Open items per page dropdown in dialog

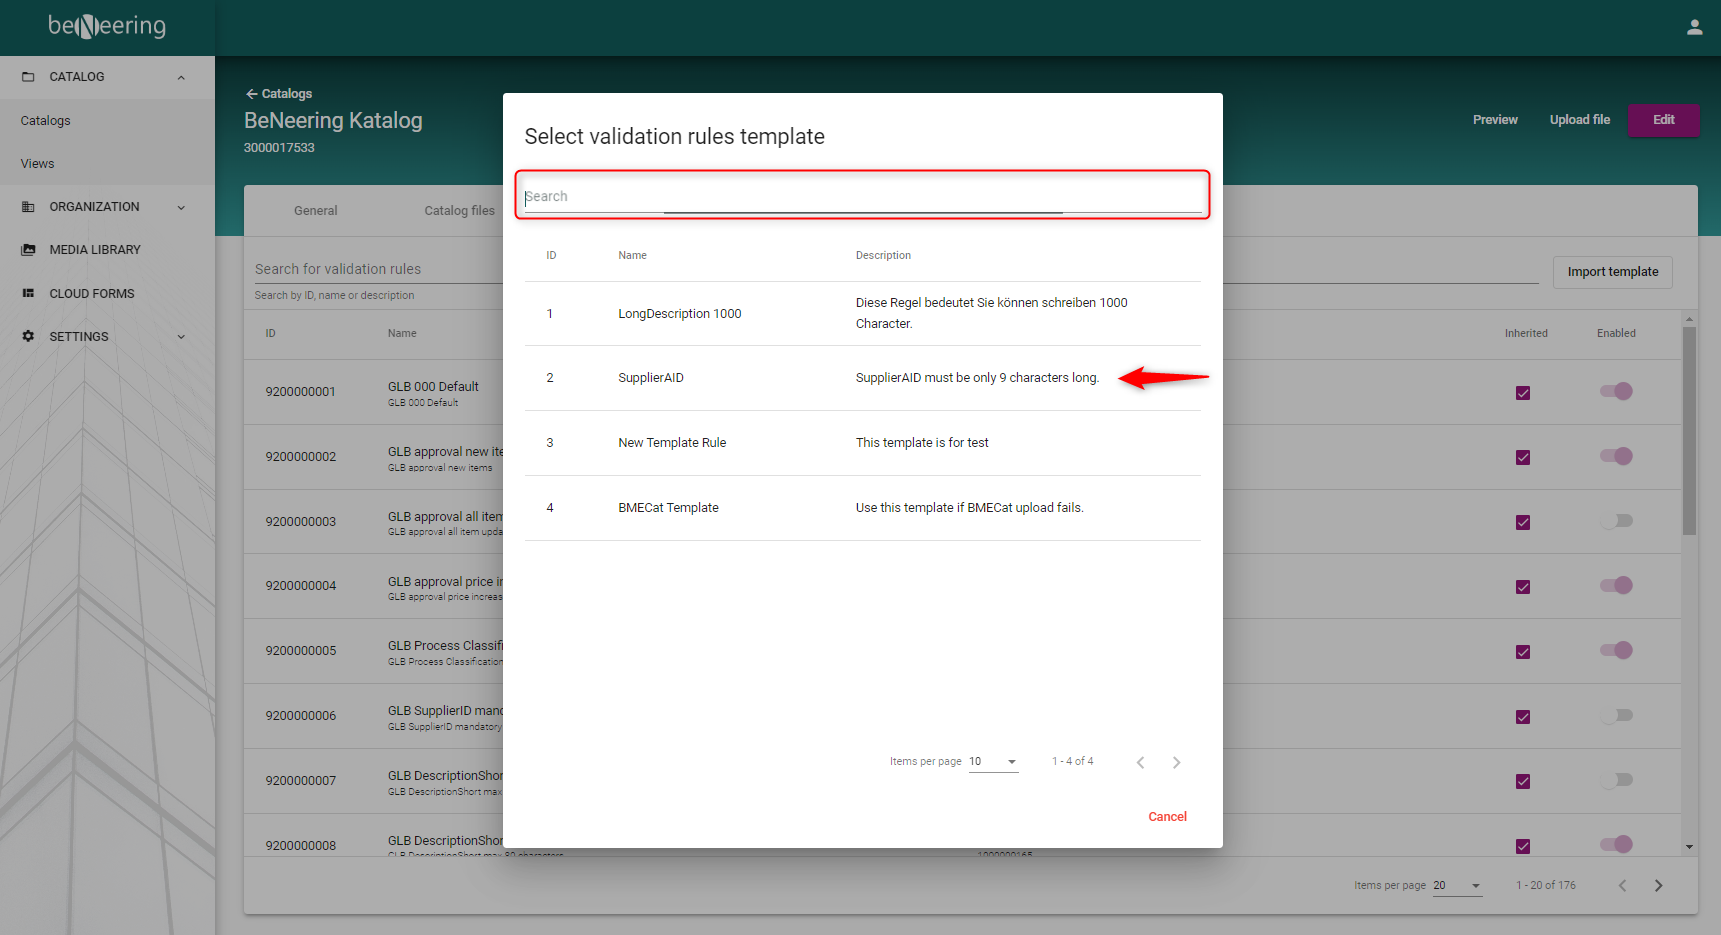993,762
